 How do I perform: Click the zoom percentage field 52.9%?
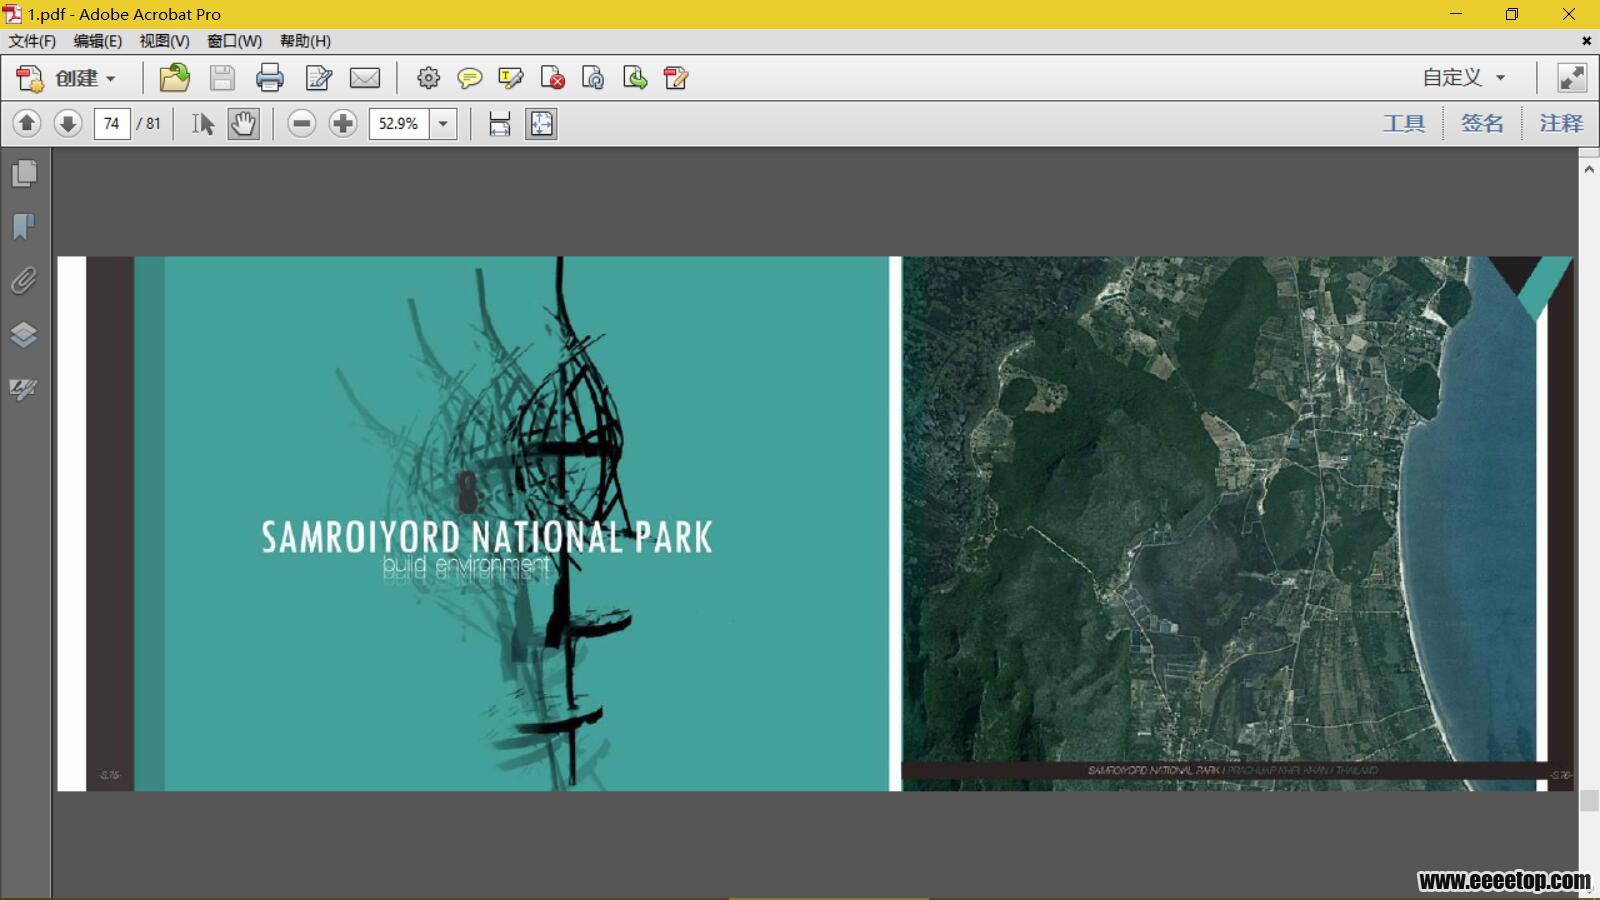399,123
